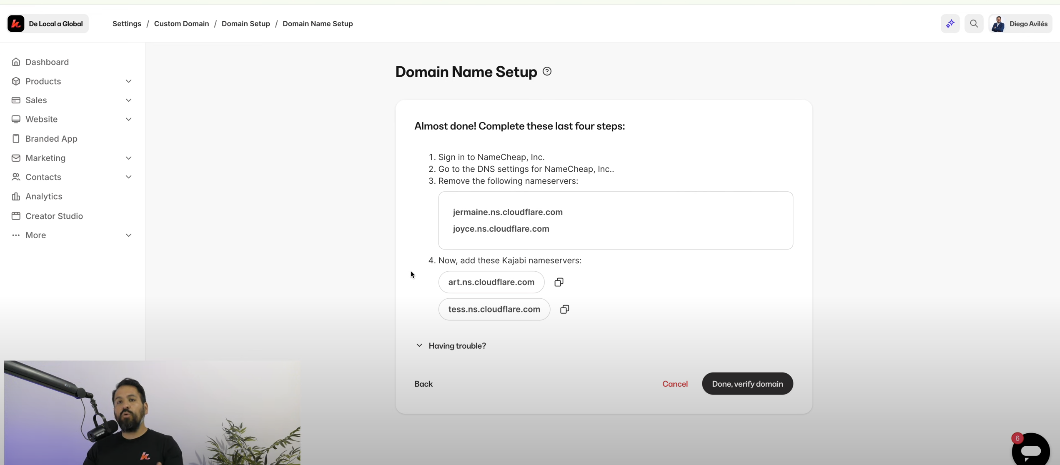Click Diego Avilés profile avatar
The image size is (1060, 465).
(x=998, y=24)
